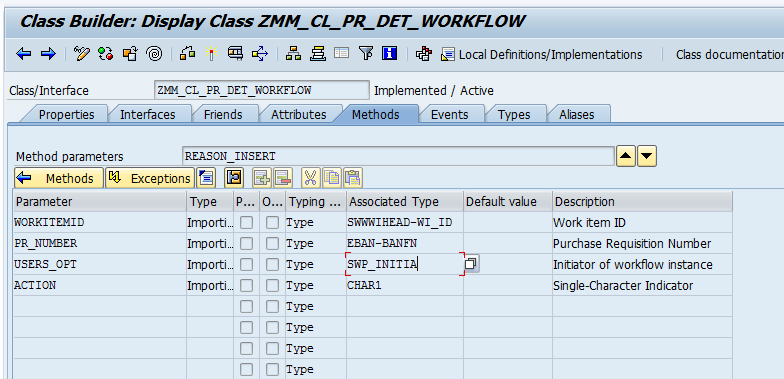Click the Delete row icon
The width and height of the screenshot is (784, 379).
click(x=283, y=178)
